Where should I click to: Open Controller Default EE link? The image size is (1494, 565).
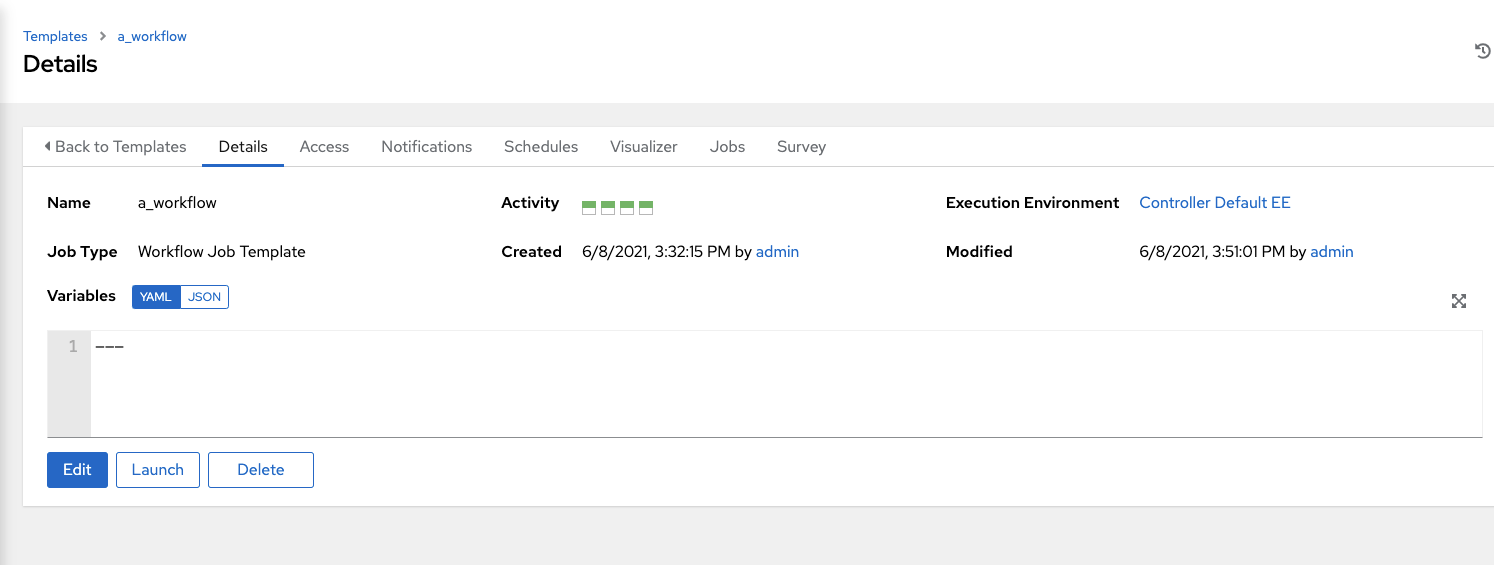[x=1215, y=202]
